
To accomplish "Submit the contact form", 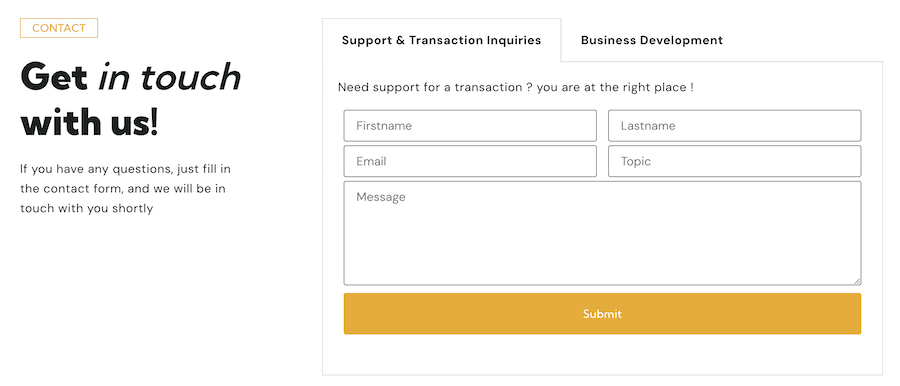I will point(602,314).
